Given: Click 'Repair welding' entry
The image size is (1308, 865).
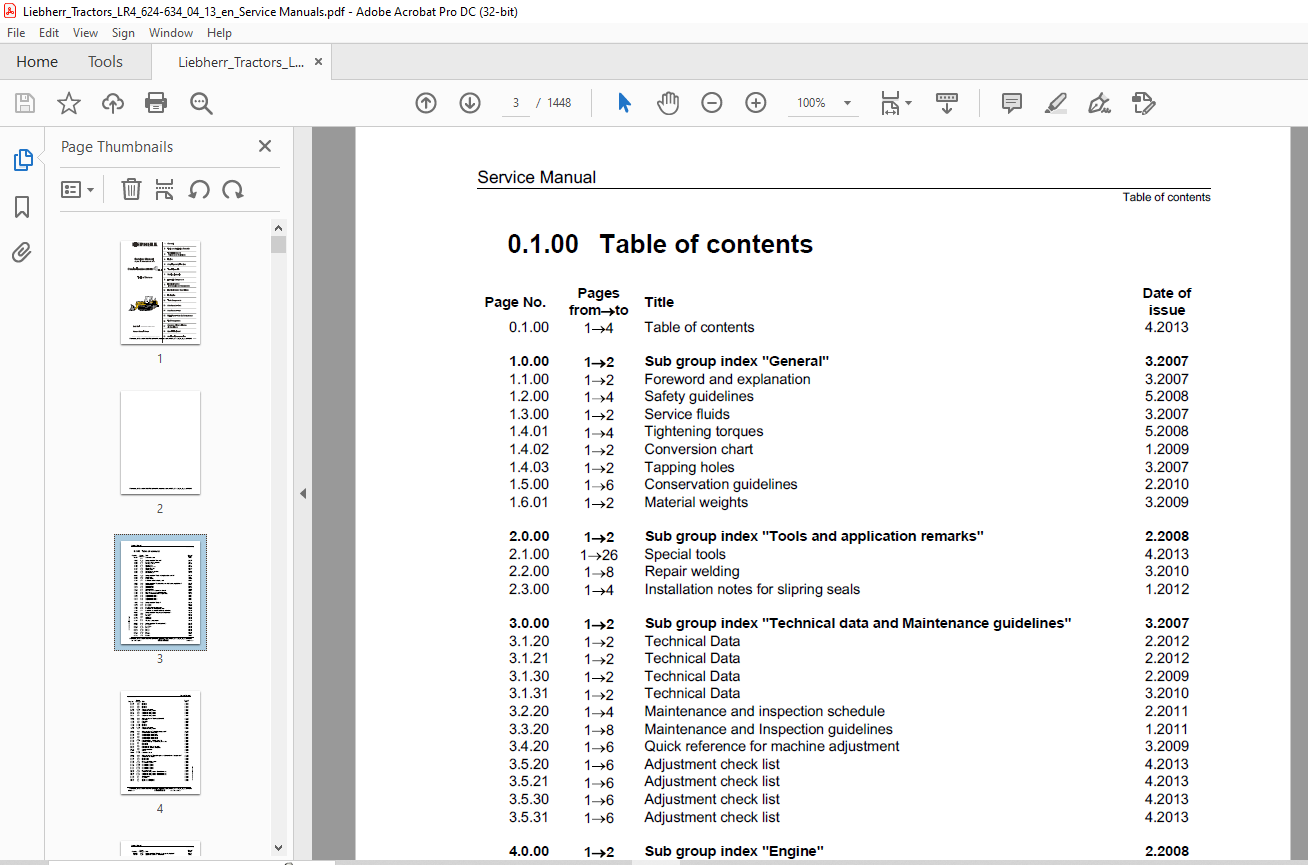Looking at the screenshot, I should pyautogui.click(x=691, y=572).
